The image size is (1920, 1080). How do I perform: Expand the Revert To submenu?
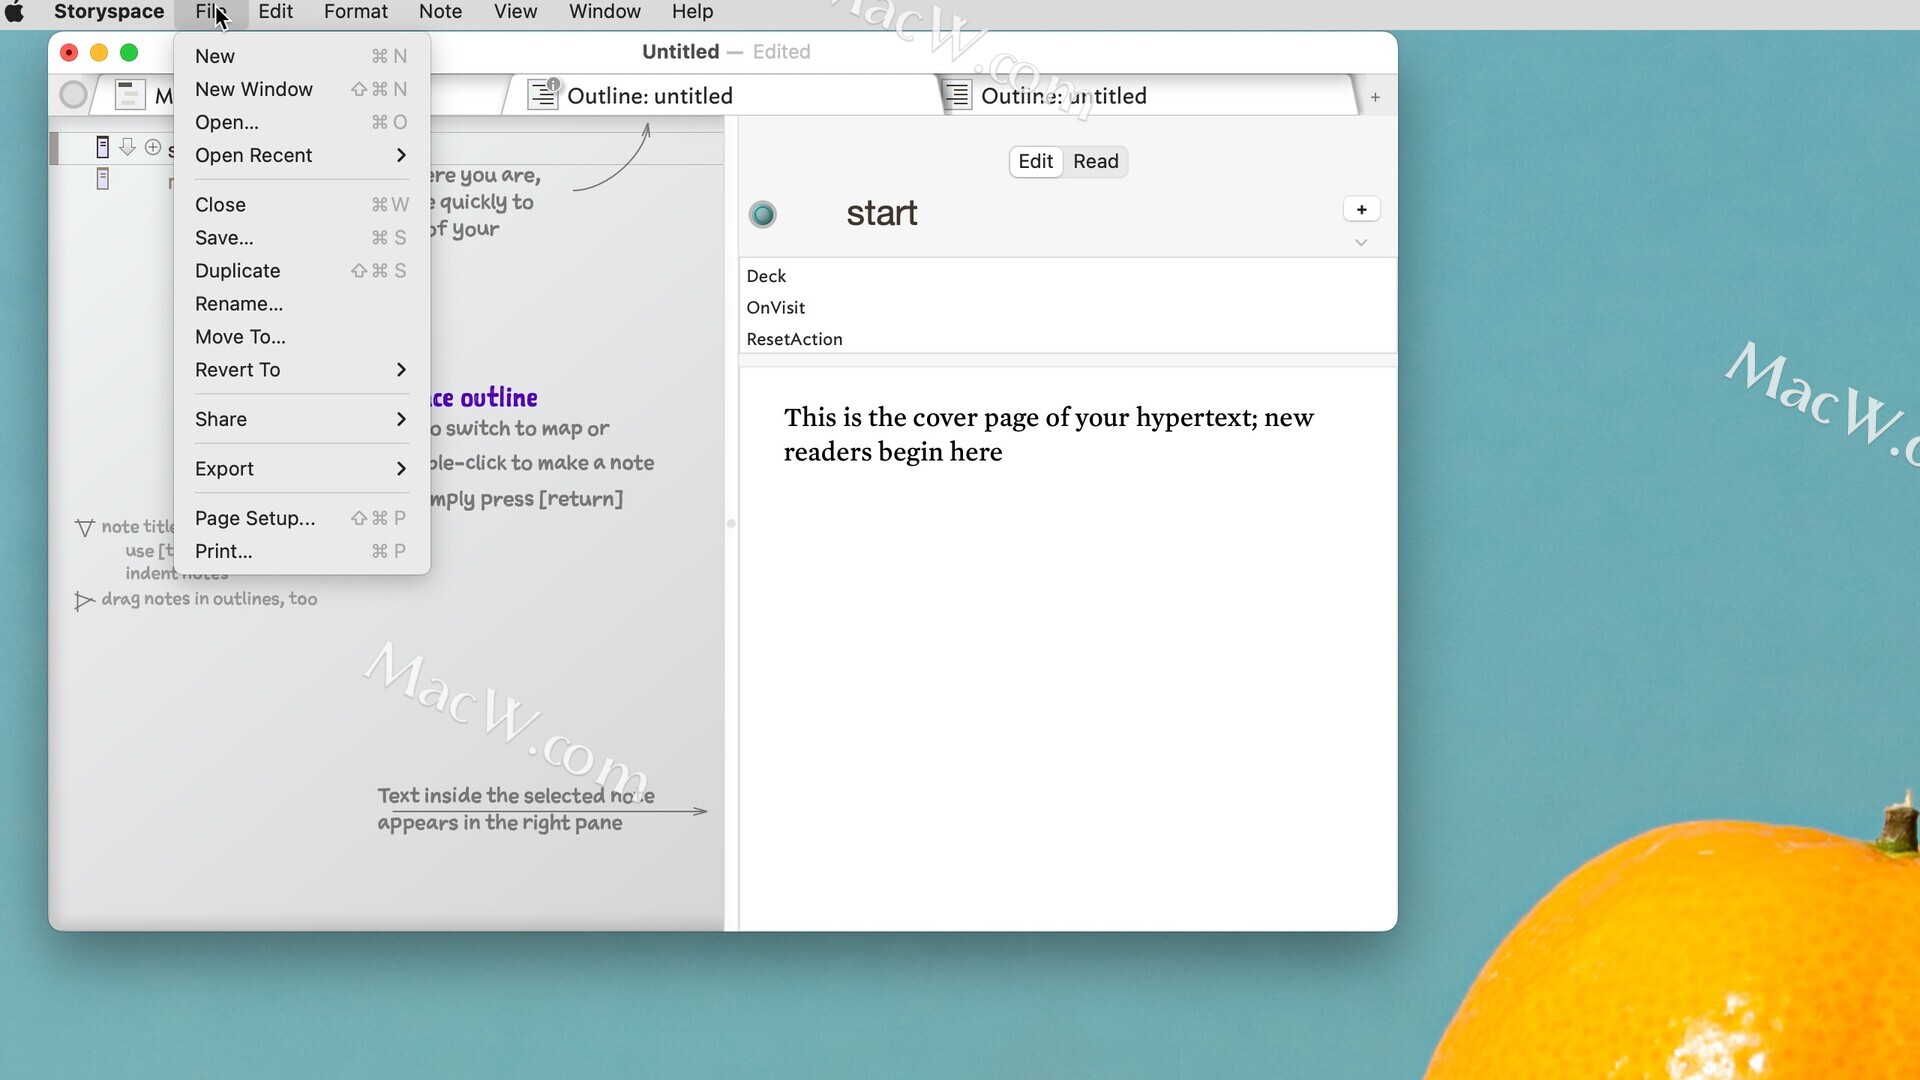tap(301, 369)
